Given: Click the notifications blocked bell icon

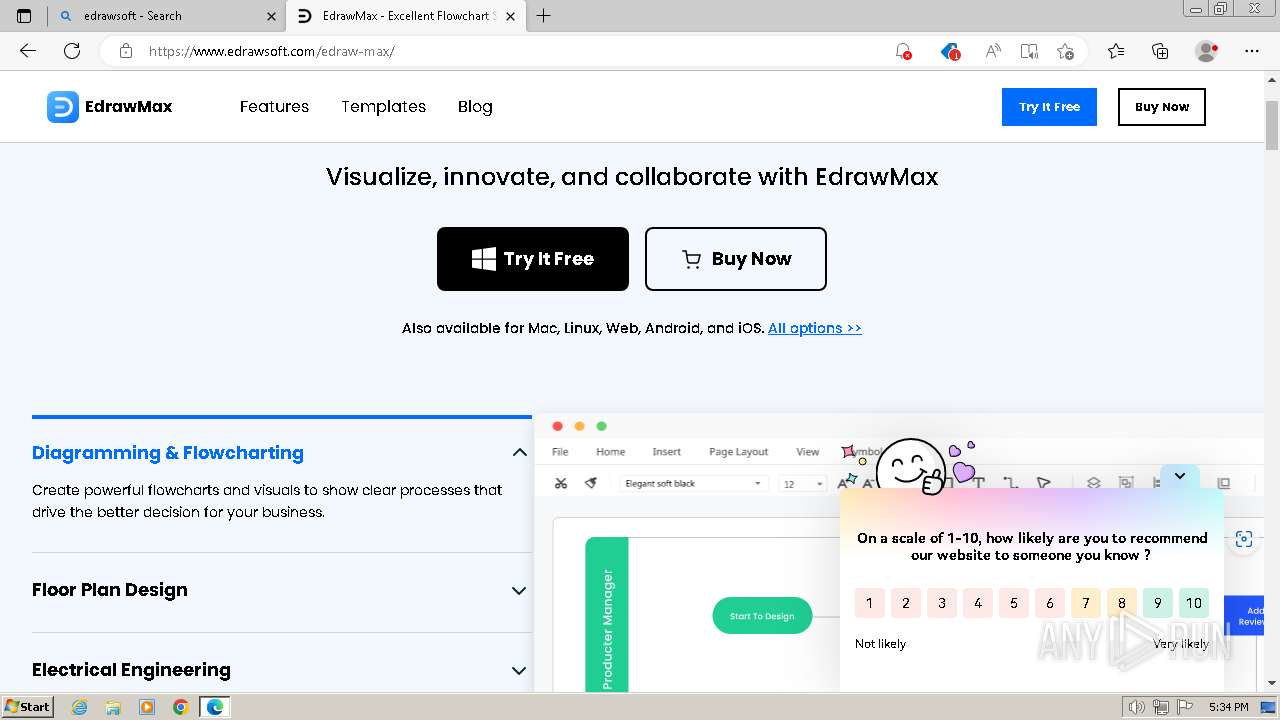Looking at the screenshot, I should [903, 51].
